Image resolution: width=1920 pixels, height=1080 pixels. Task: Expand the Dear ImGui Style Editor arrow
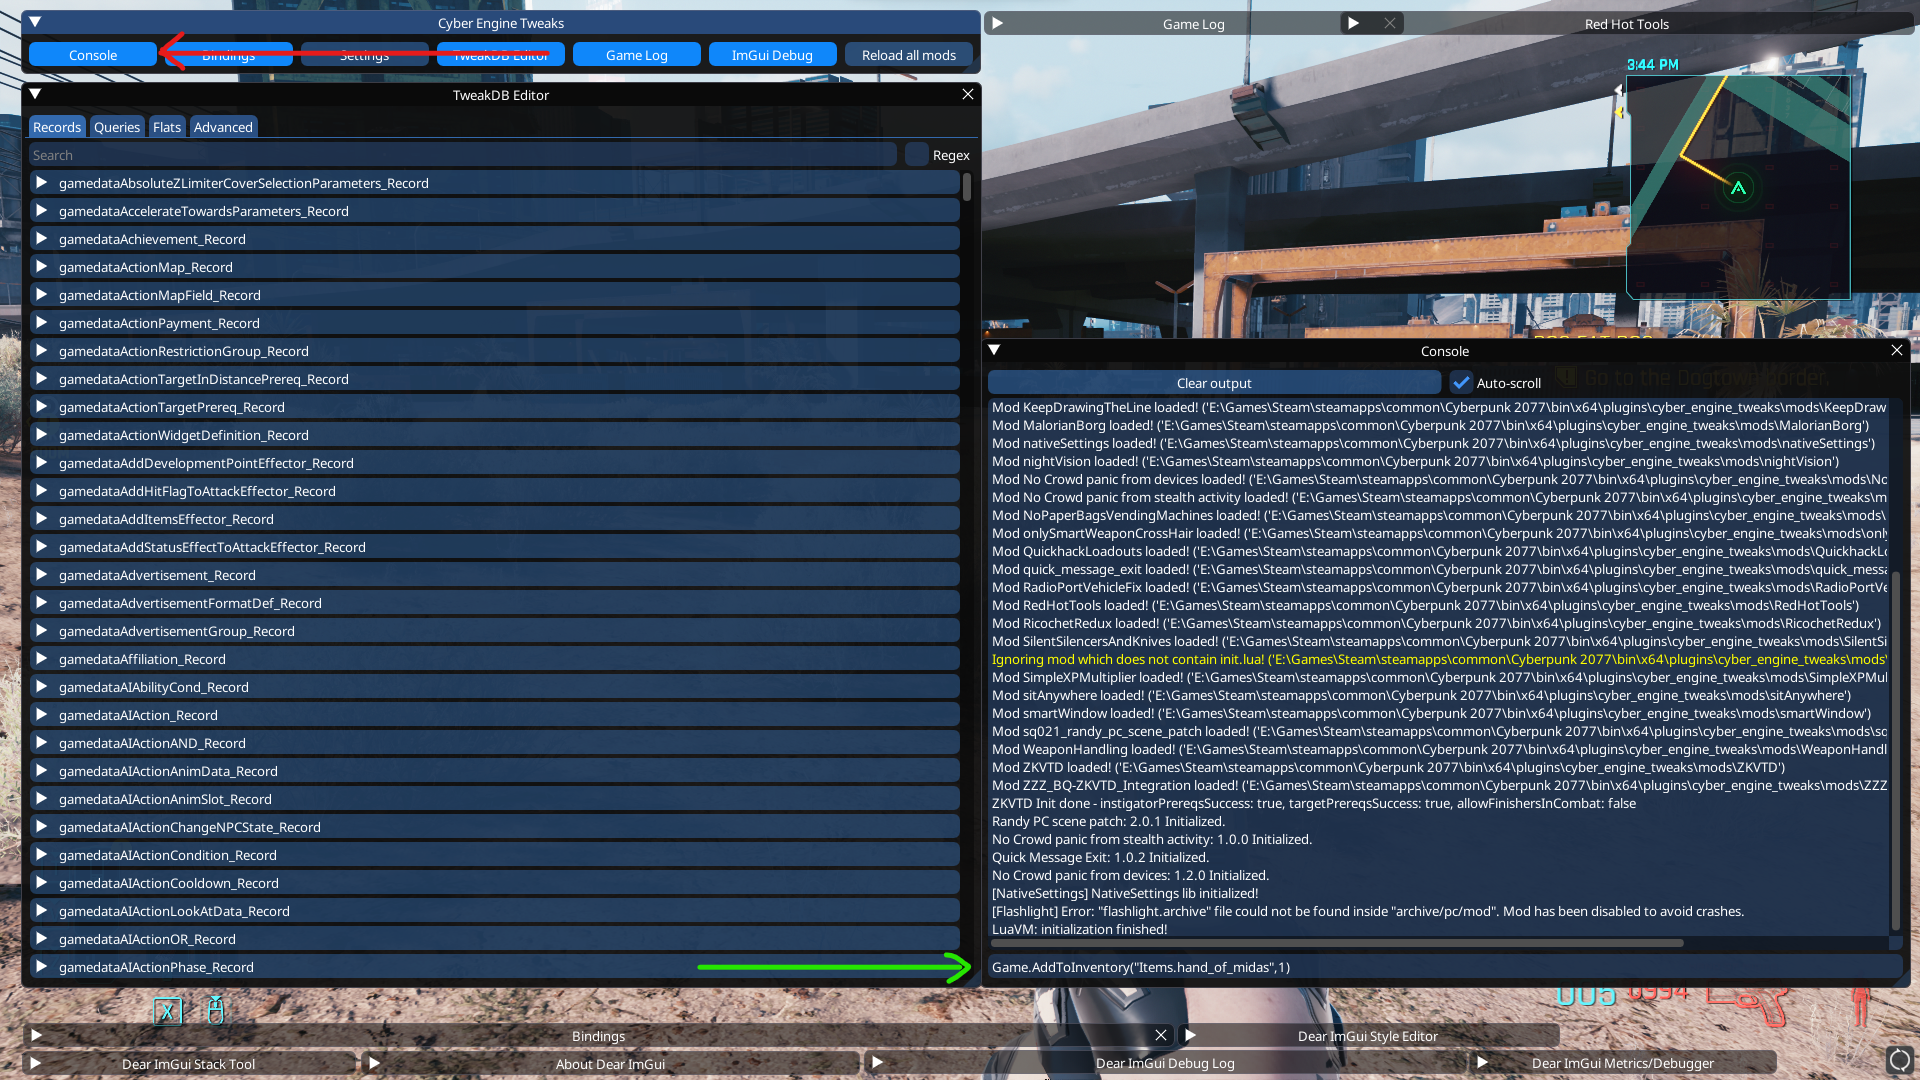pos(1190,1035)
